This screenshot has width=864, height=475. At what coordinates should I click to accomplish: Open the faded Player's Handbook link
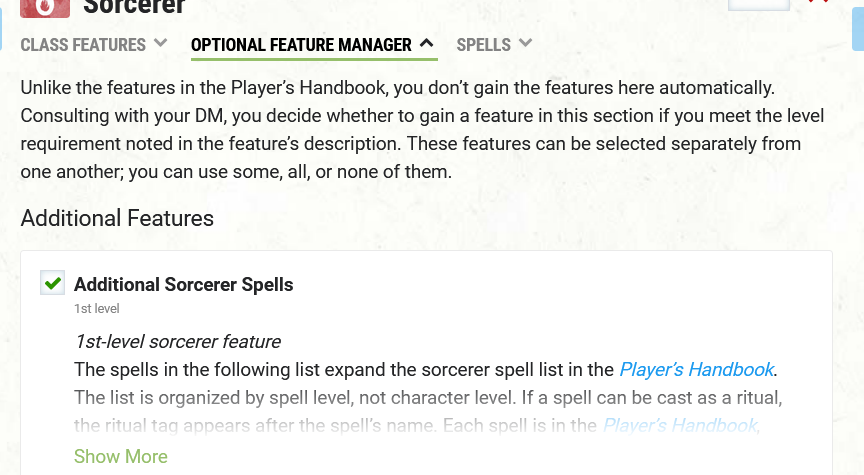(x=682, y=425)
